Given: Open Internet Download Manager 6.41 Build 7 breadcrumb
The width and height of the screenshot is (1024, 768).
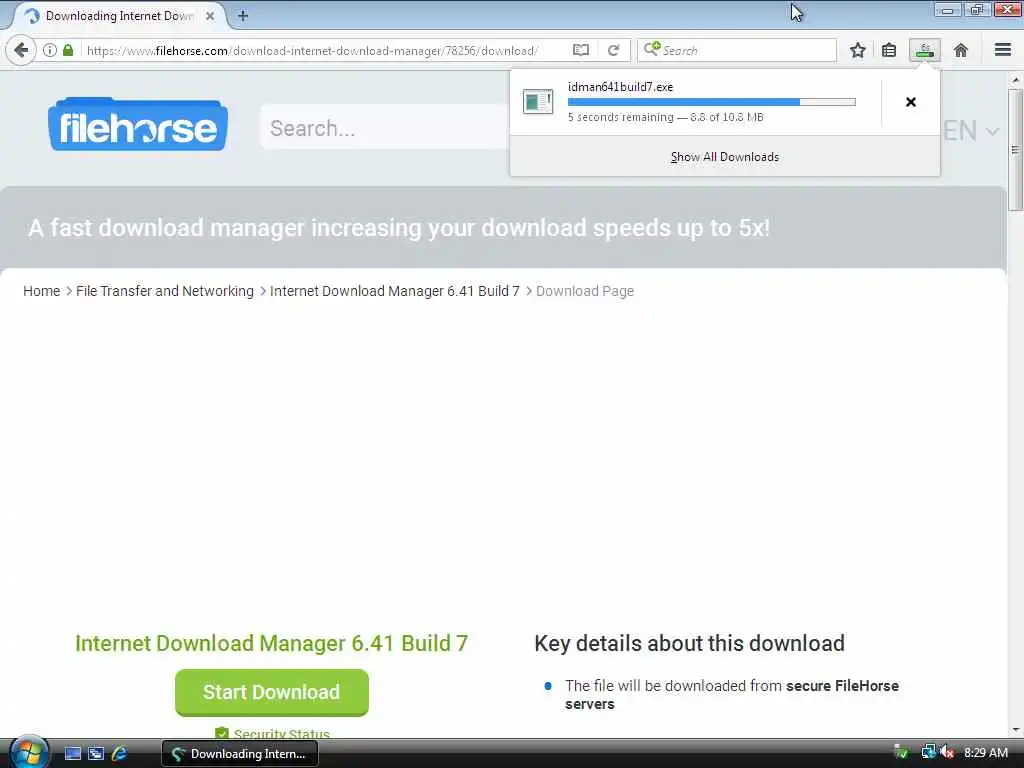Looking at the screenshot, I should tap(394, 291).
